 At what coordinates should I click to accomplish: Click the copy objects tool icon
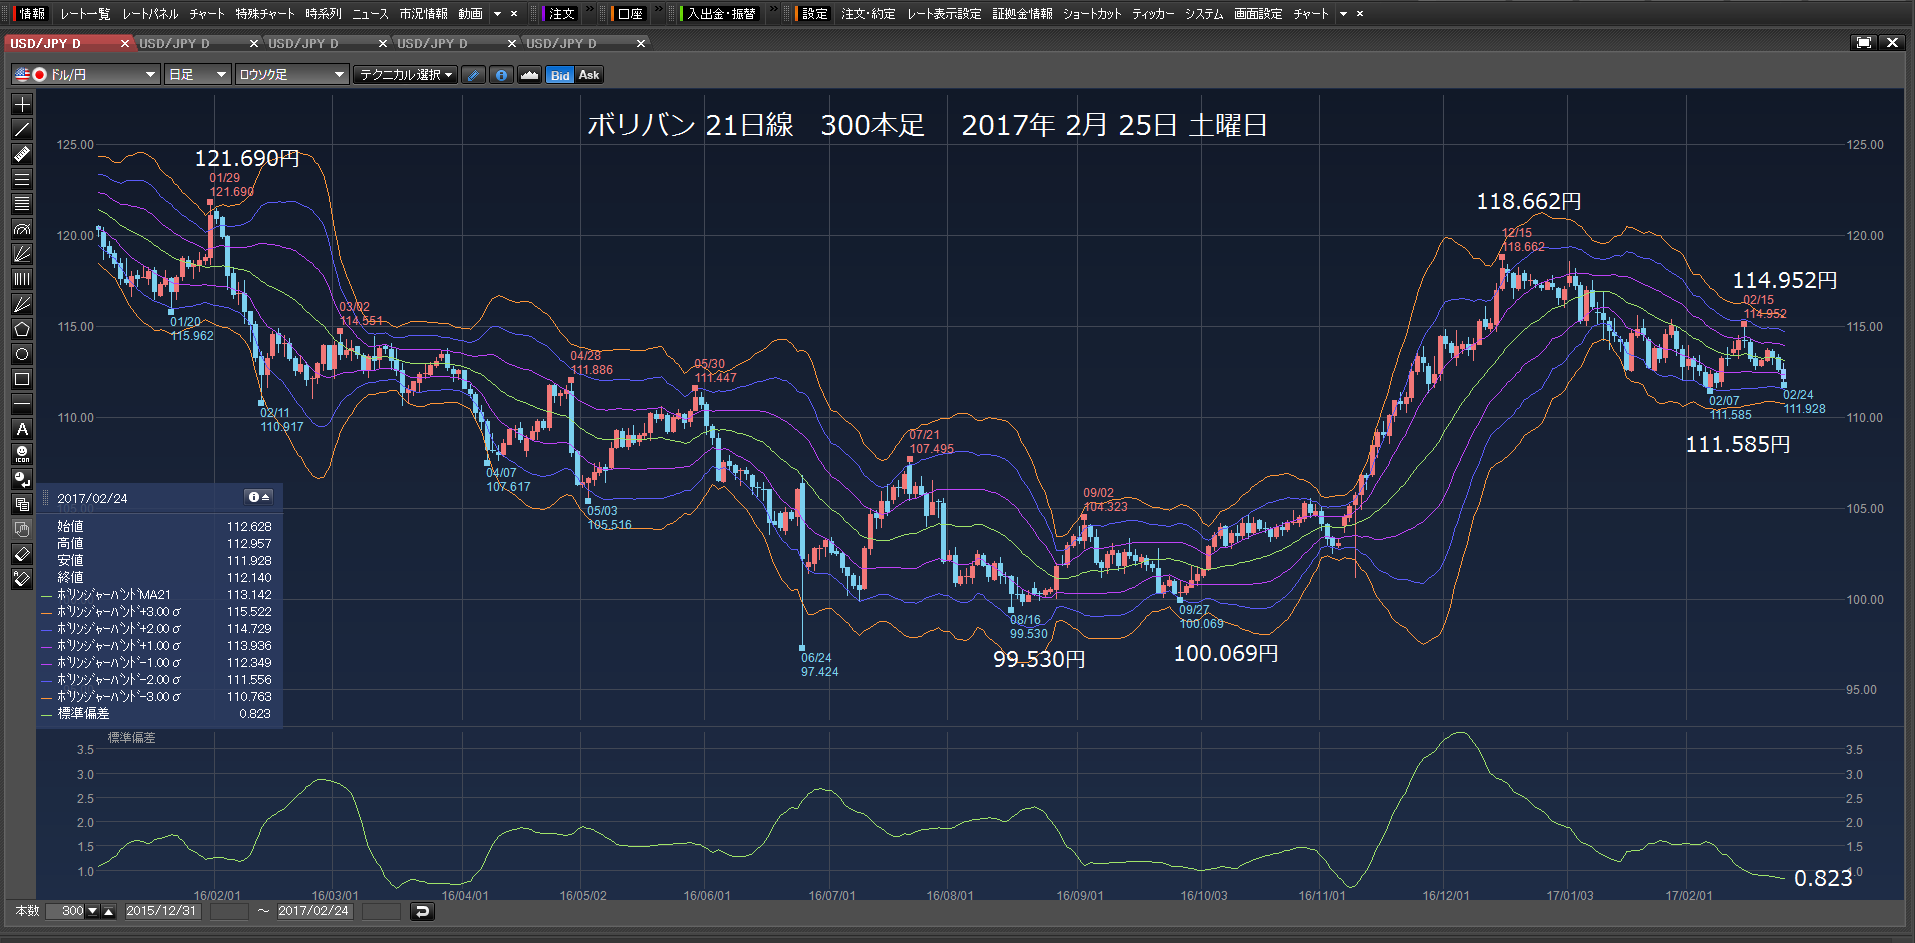pos(22,504)
